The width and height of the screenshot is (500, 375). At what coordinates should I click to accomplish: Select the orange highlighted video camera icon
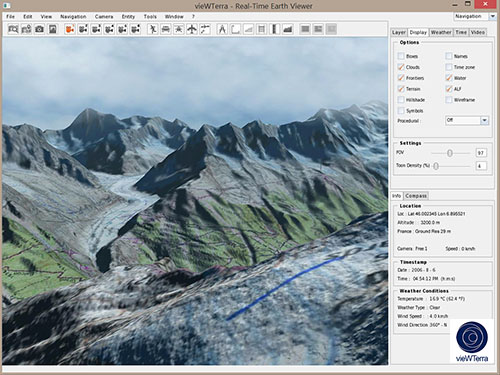point(70,29)
